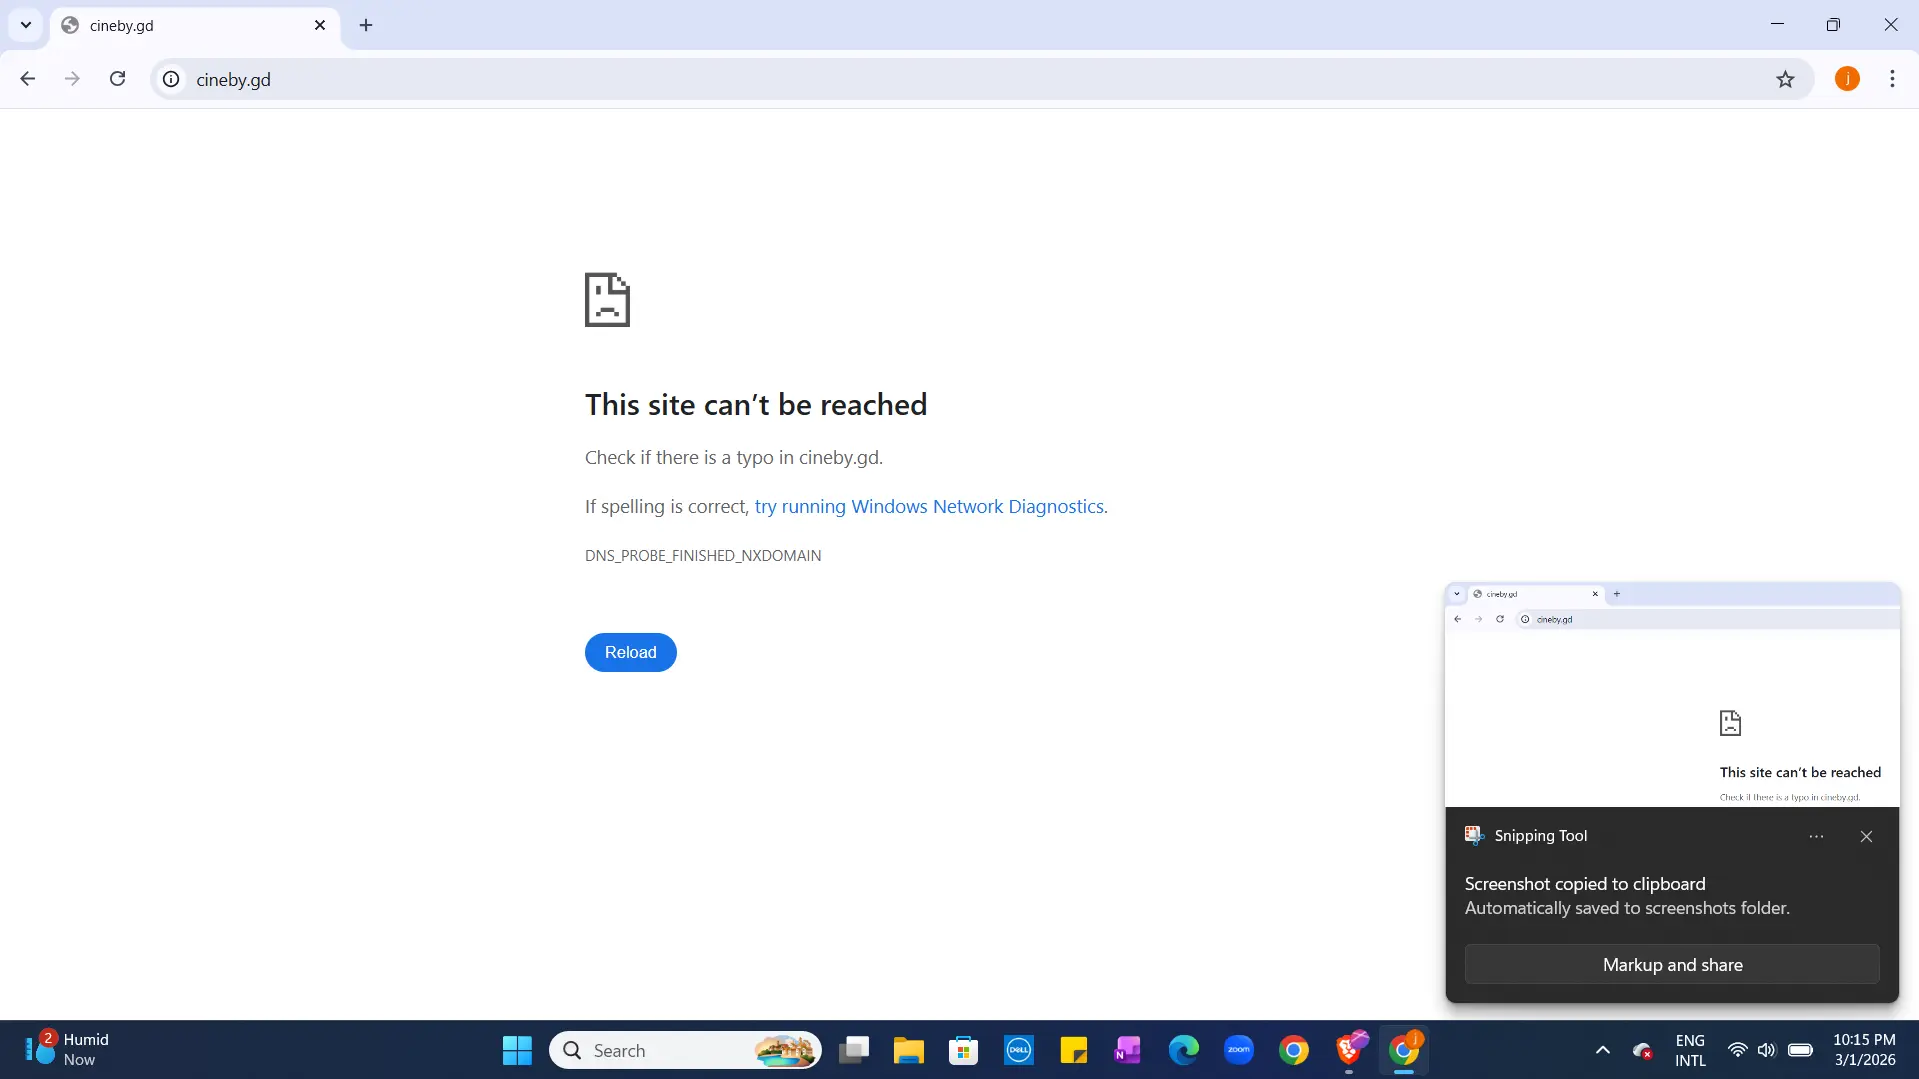Open Brave browser from taskbar
This screenshot has width=1919, height=1079.
[1349, 1050]
